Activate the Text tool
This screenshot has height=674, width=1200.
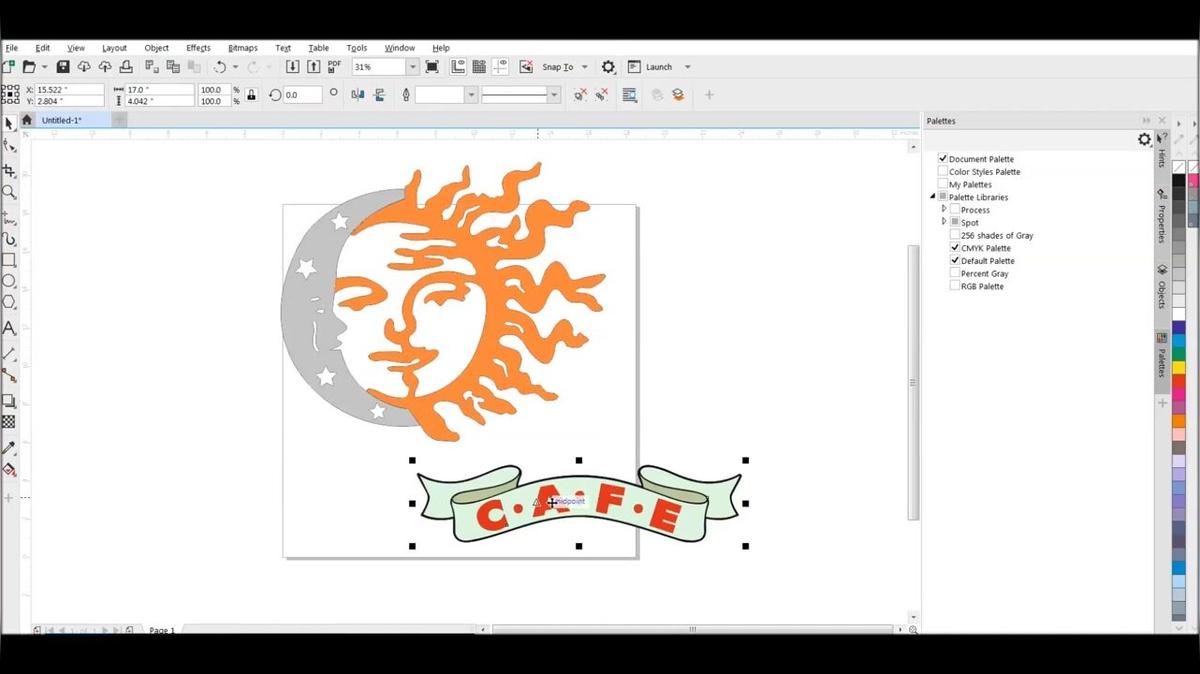pos(9,328)
